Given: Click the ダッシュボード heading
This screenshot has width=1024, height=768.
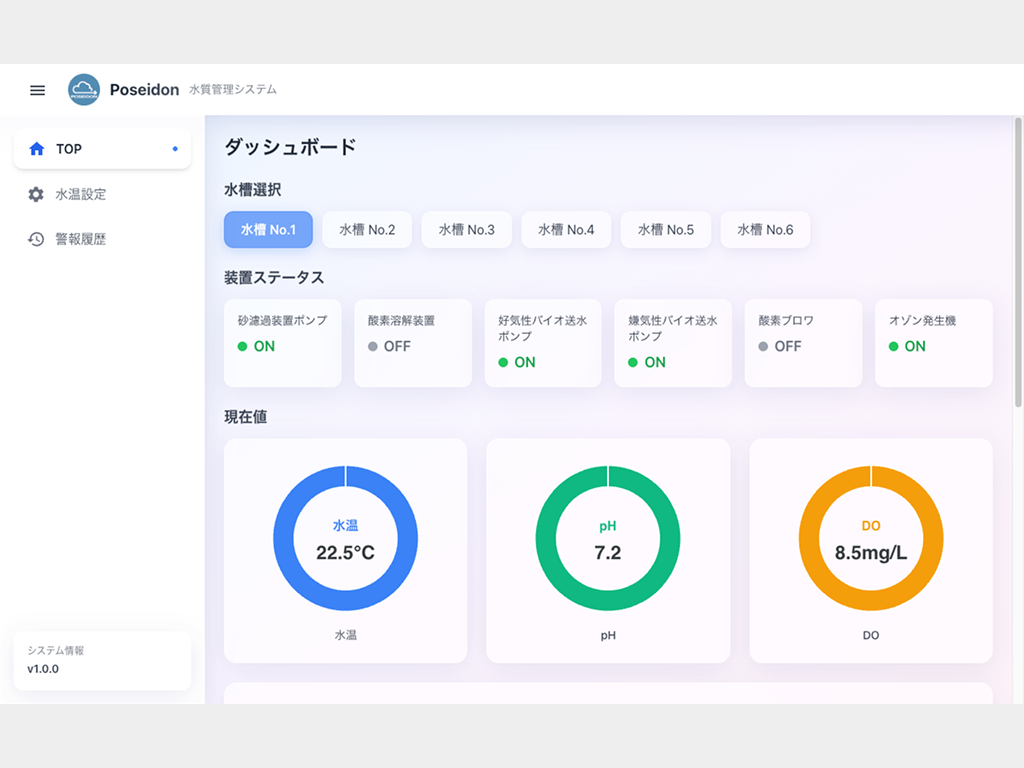Looking at the screenshot, I should 291,147.
